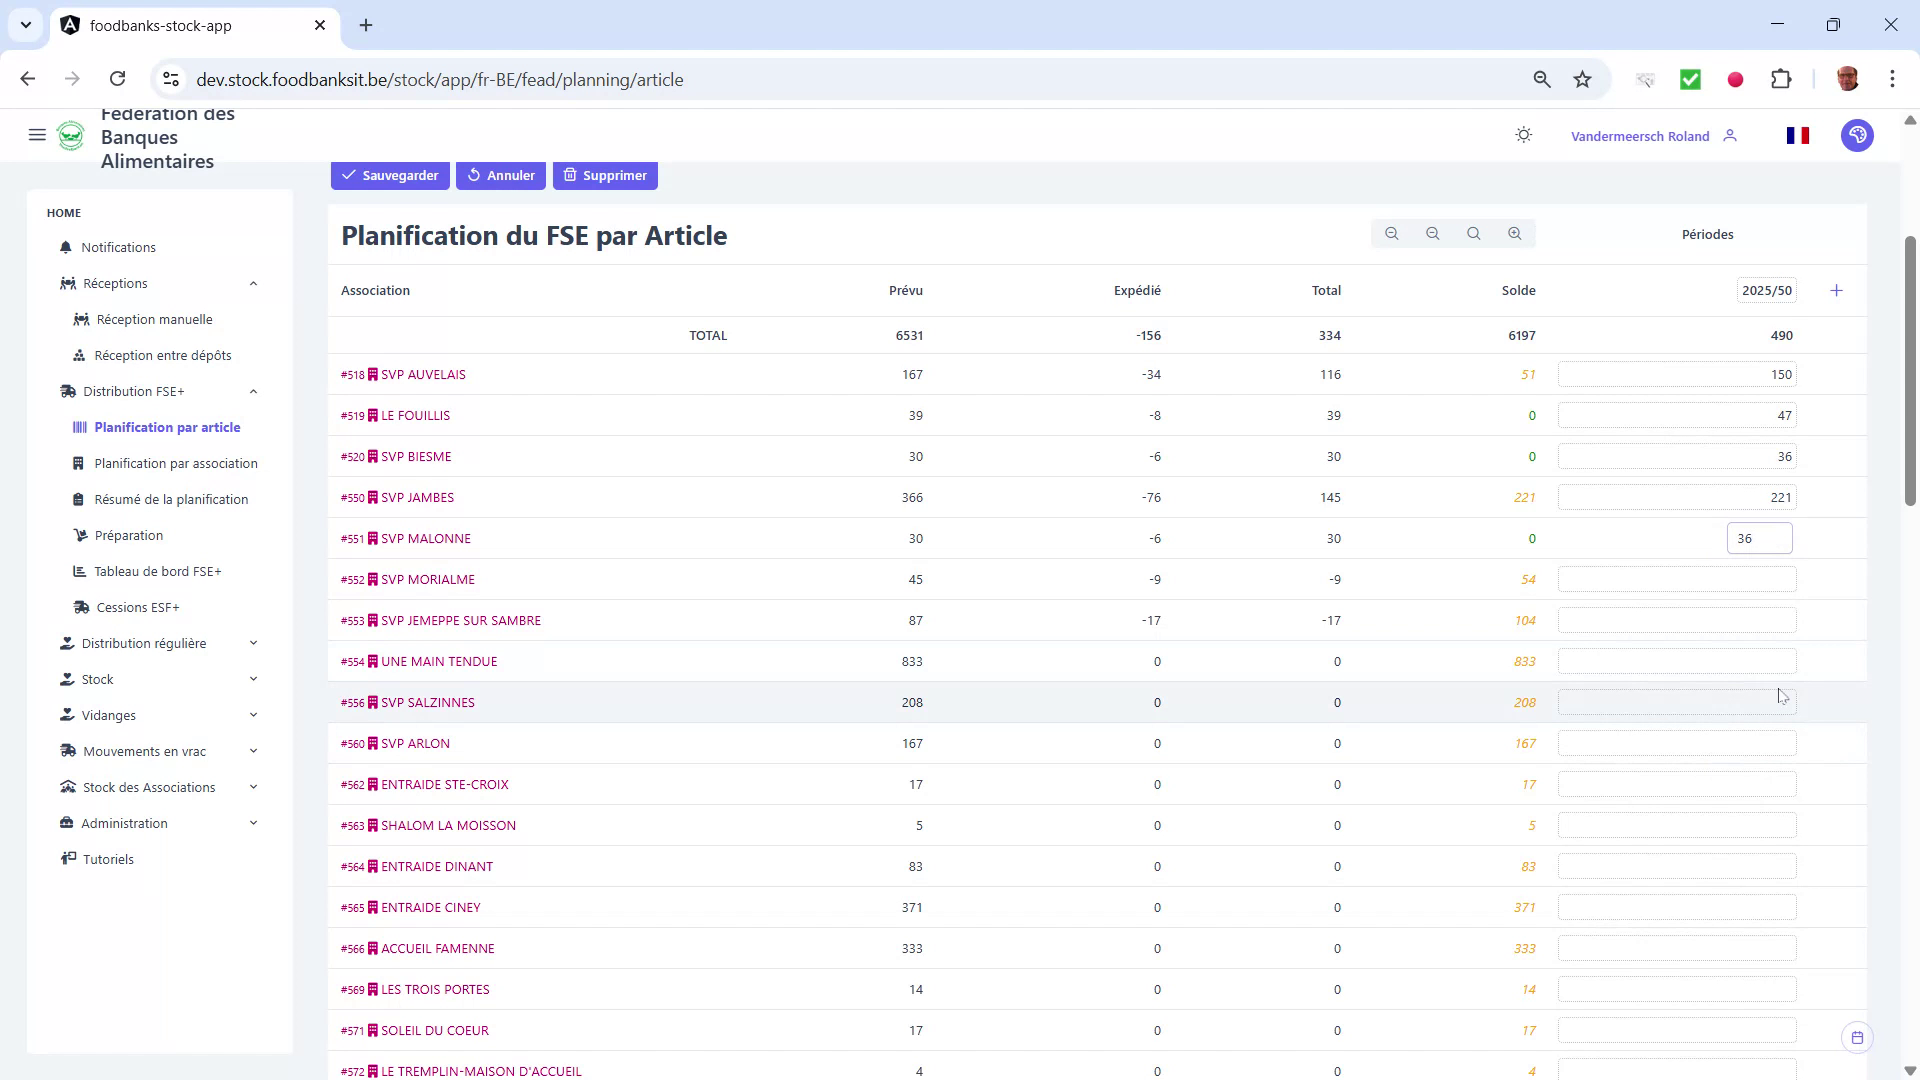Select the zoom out magnifier icon above the table

(x=1432, y=233)
